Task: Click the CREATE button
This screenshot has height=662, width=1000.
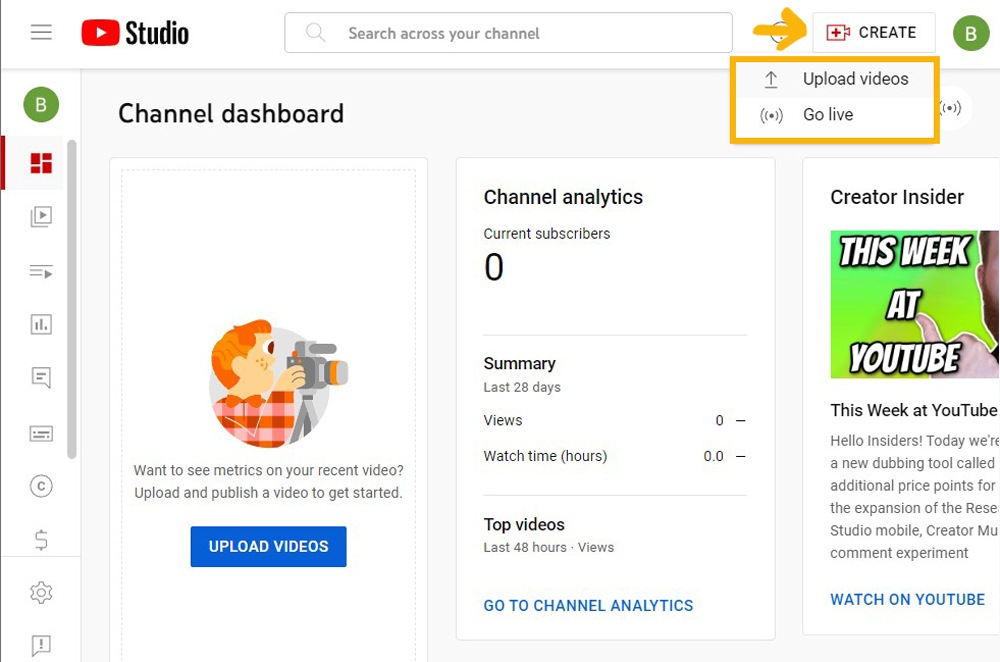Action: (x=873, y=33)
